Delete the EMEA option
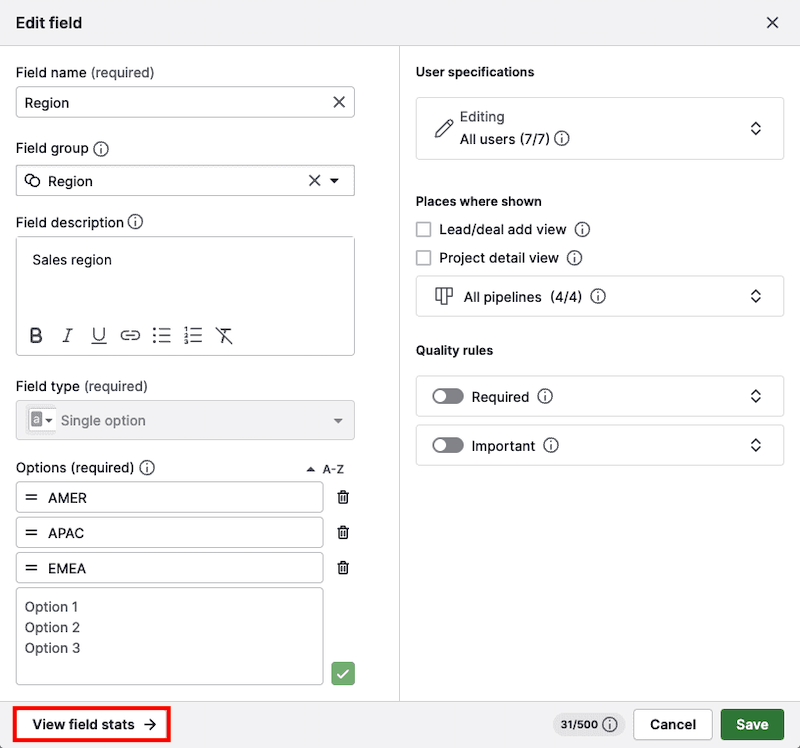 click(343, 568)
